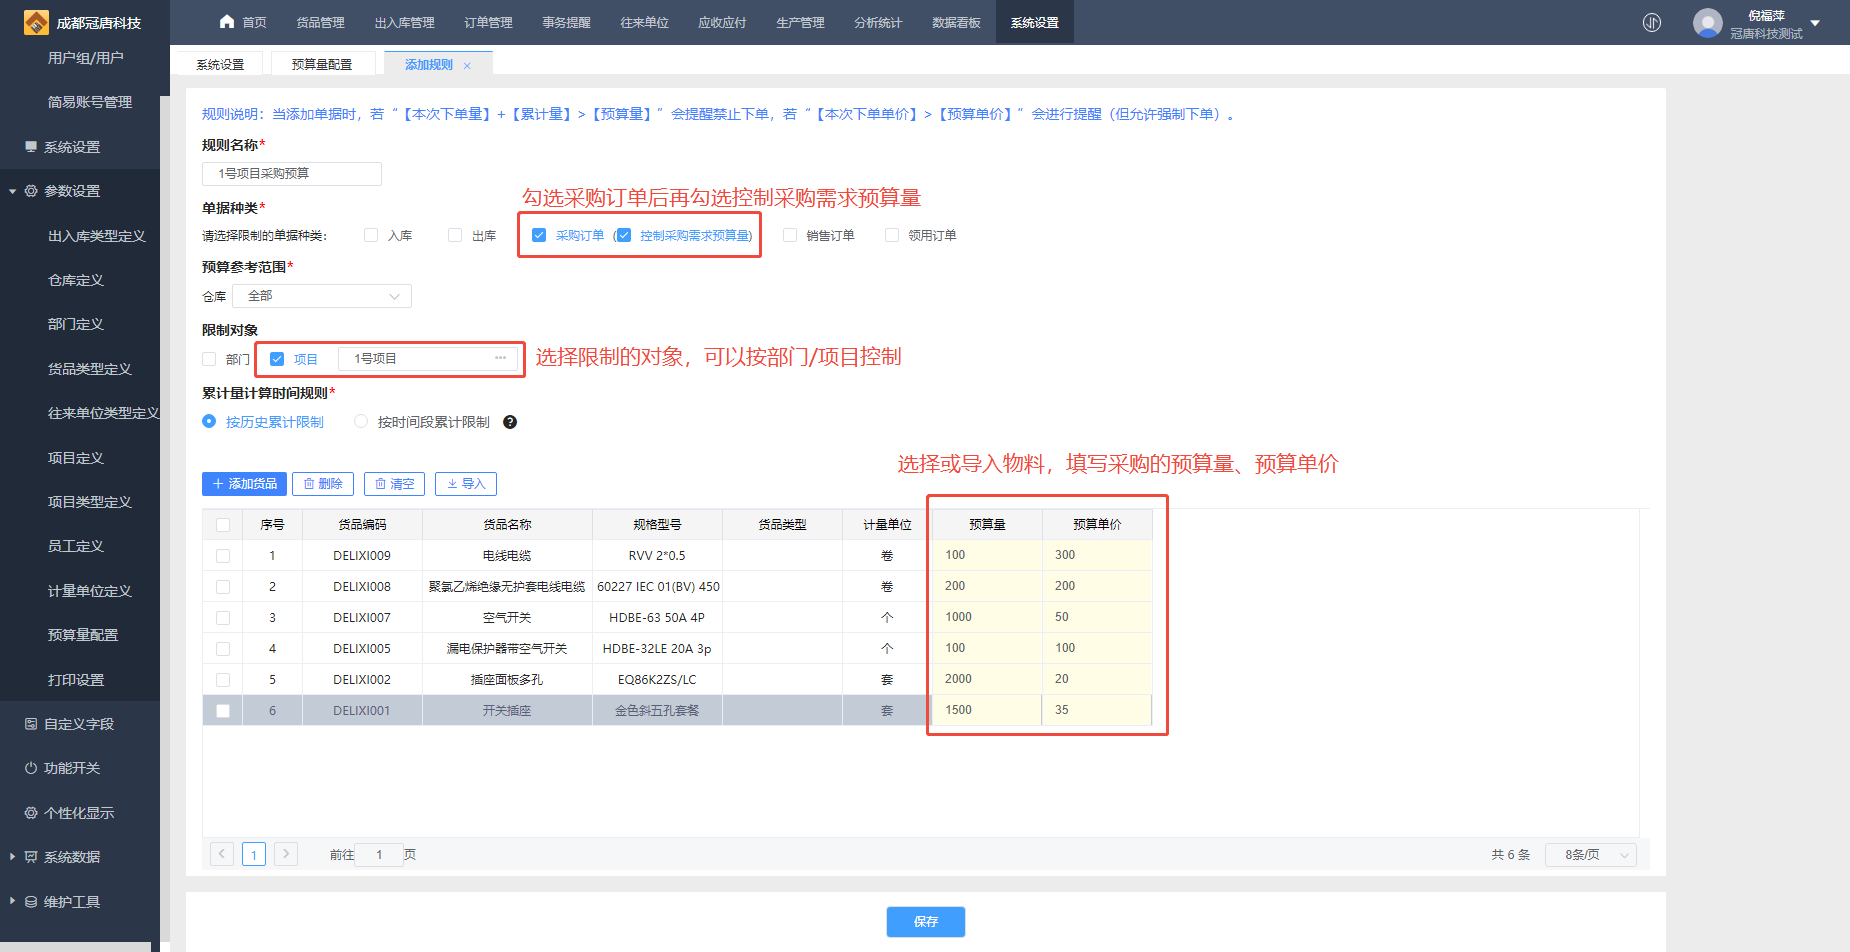Open 计量单位定义 in the sidebar
The height and width of the screenshot is (952, 1850).
coord(90,591)
